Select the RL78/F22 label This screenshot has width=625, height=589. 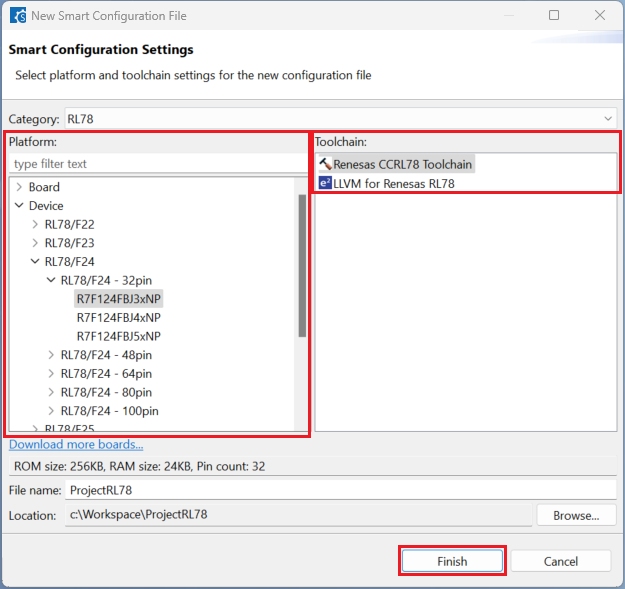[69, 224]
